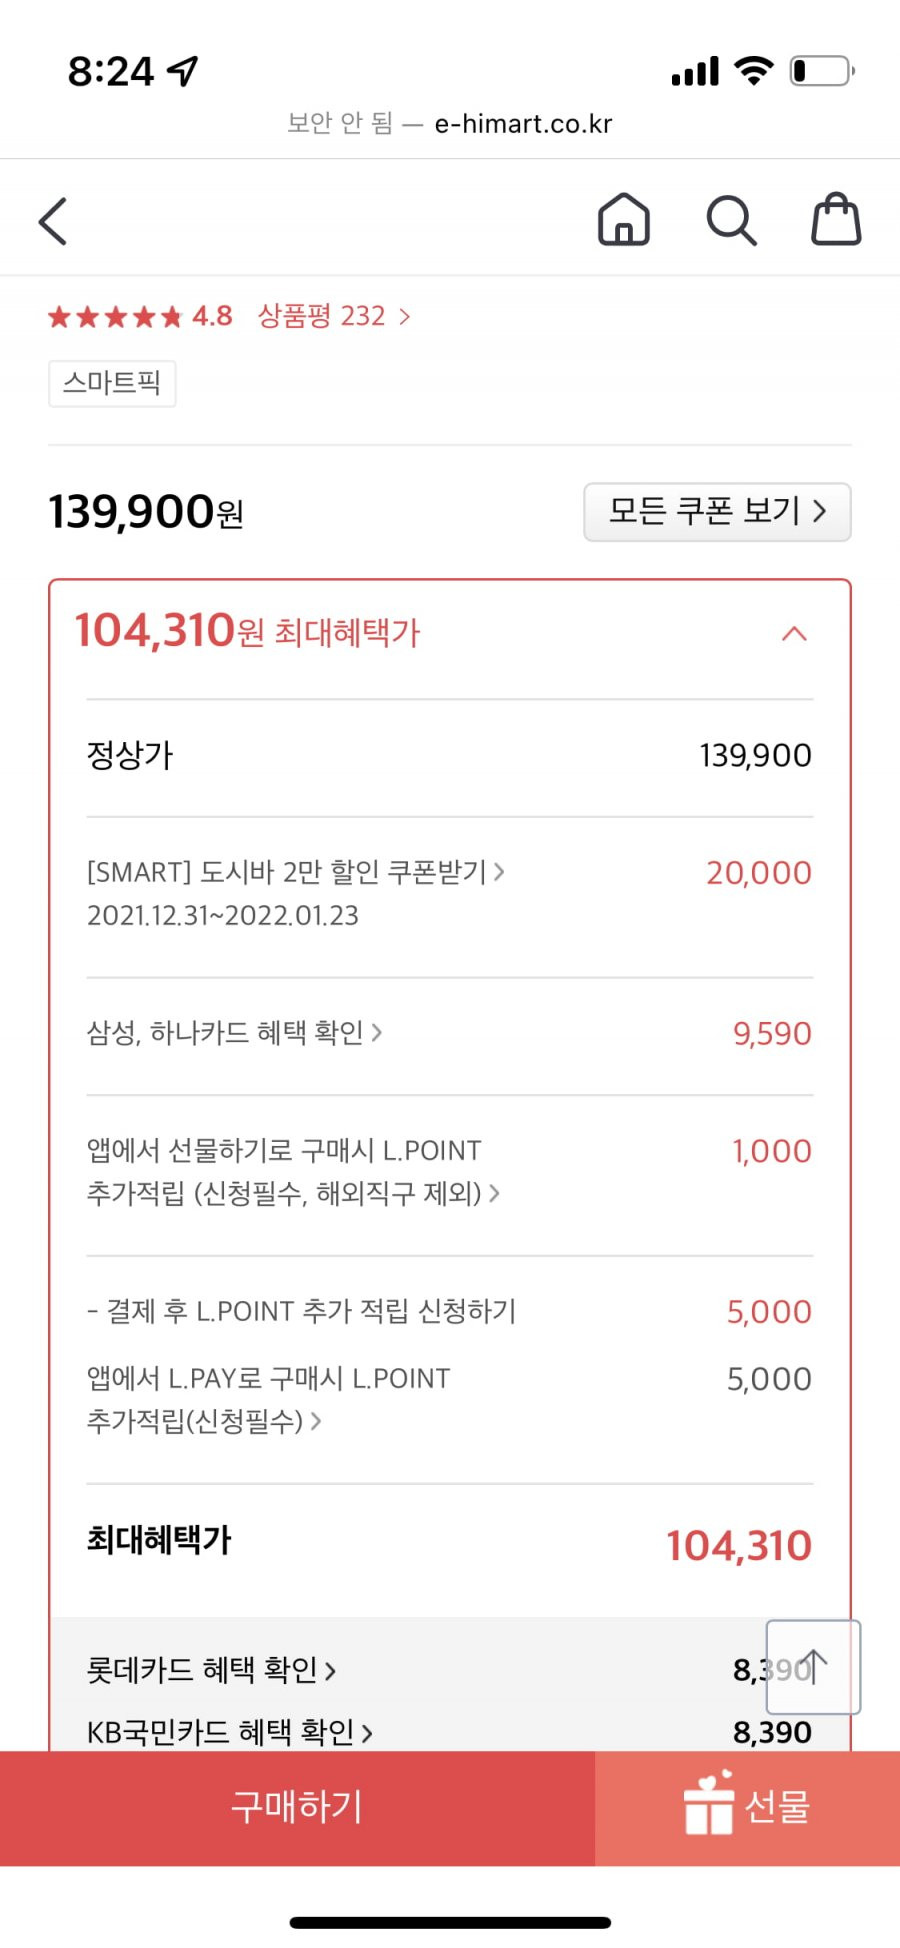Open the home icon
The height and width of the screenshot is (1948, 900).
click(x=623, y=219)
